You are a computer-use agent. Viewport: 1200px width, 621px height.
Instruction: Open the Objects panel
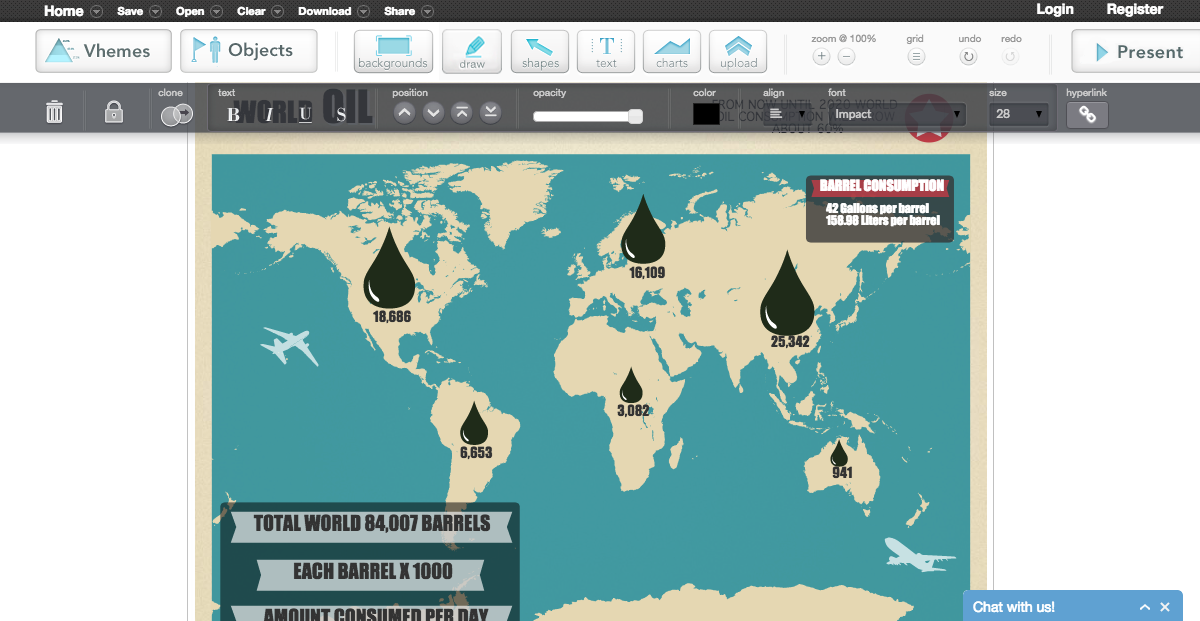click(x=249, y=51)
